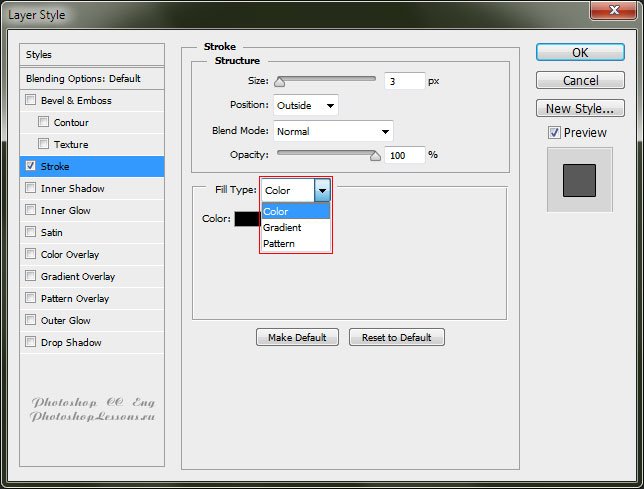Image resolution: width=644 pixels, height=489 pixels.
Task: Open the Blend Mode dropdown
Action: tap(333, 131)
